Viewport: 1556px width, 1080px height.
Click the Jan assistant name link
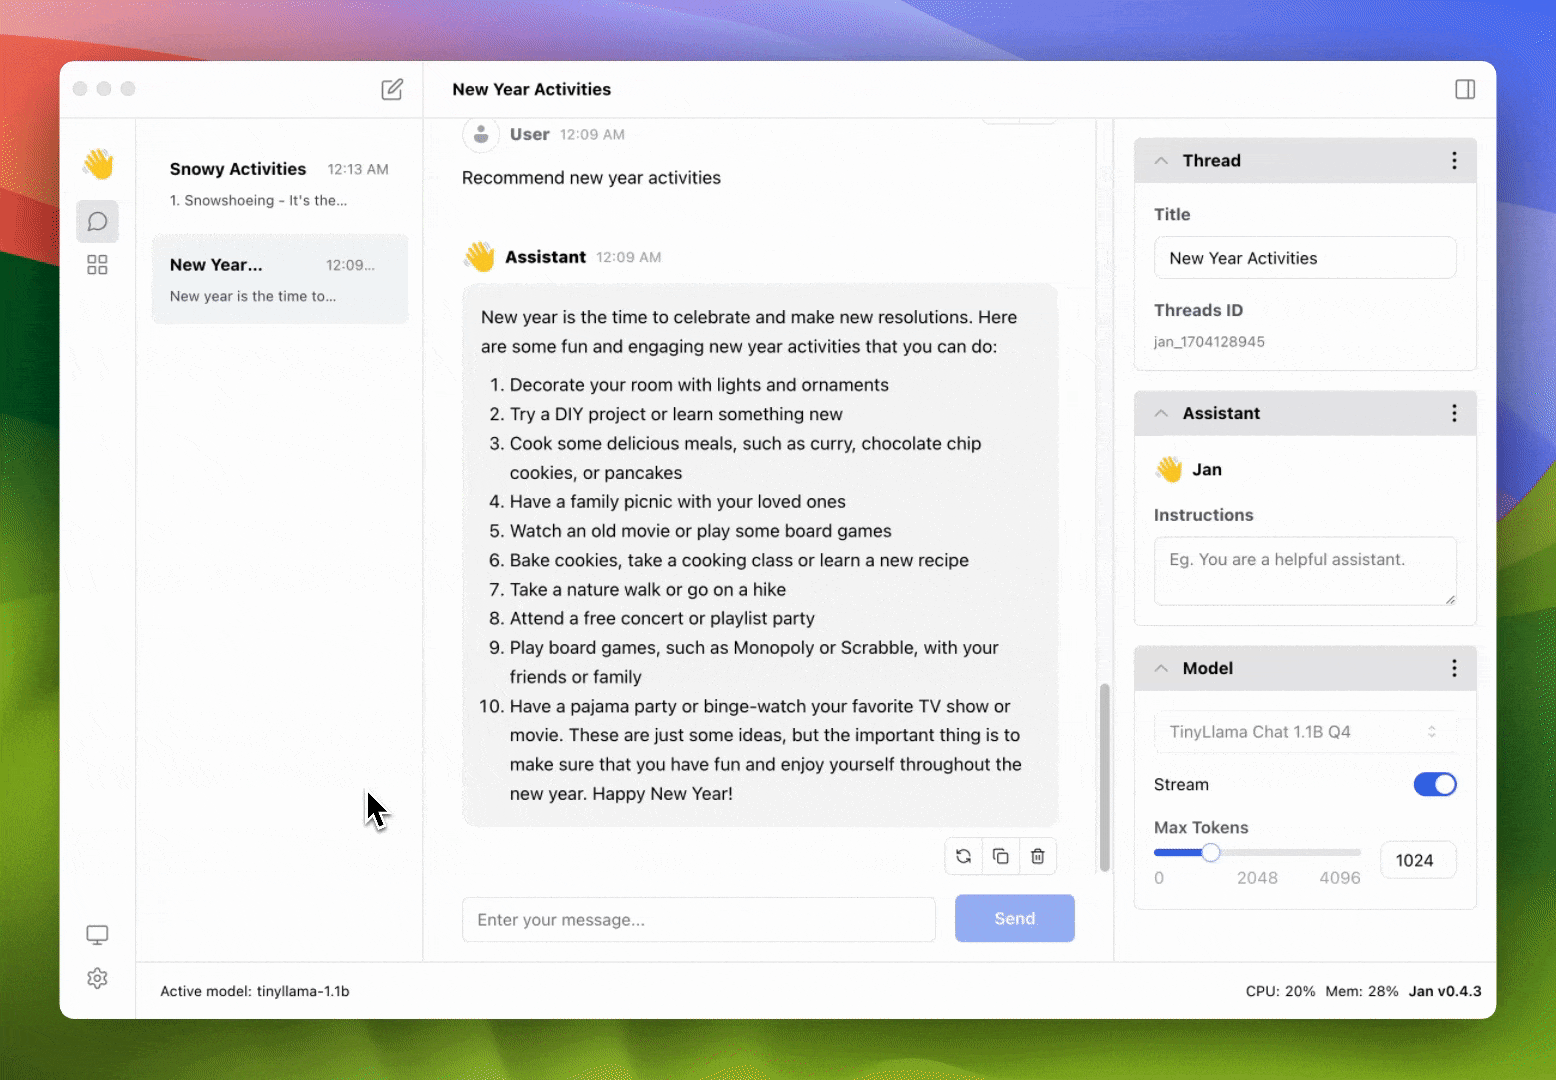point(1206,469)
